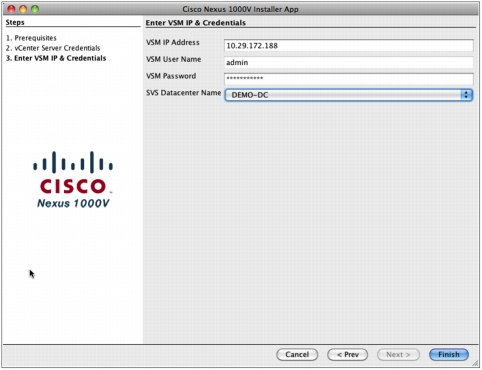
Task: Open the SVS Datacenter Name dropdown
Action: (349, 95)
